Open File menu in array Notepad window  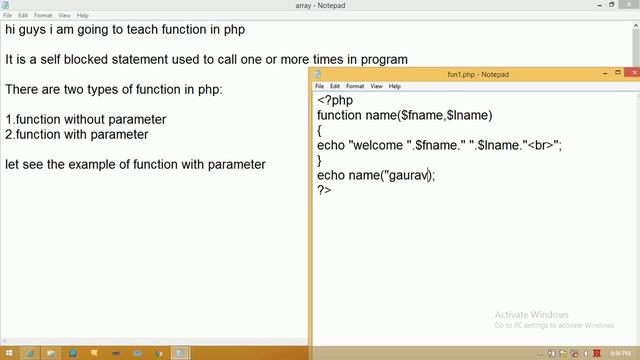pos(7,16)
